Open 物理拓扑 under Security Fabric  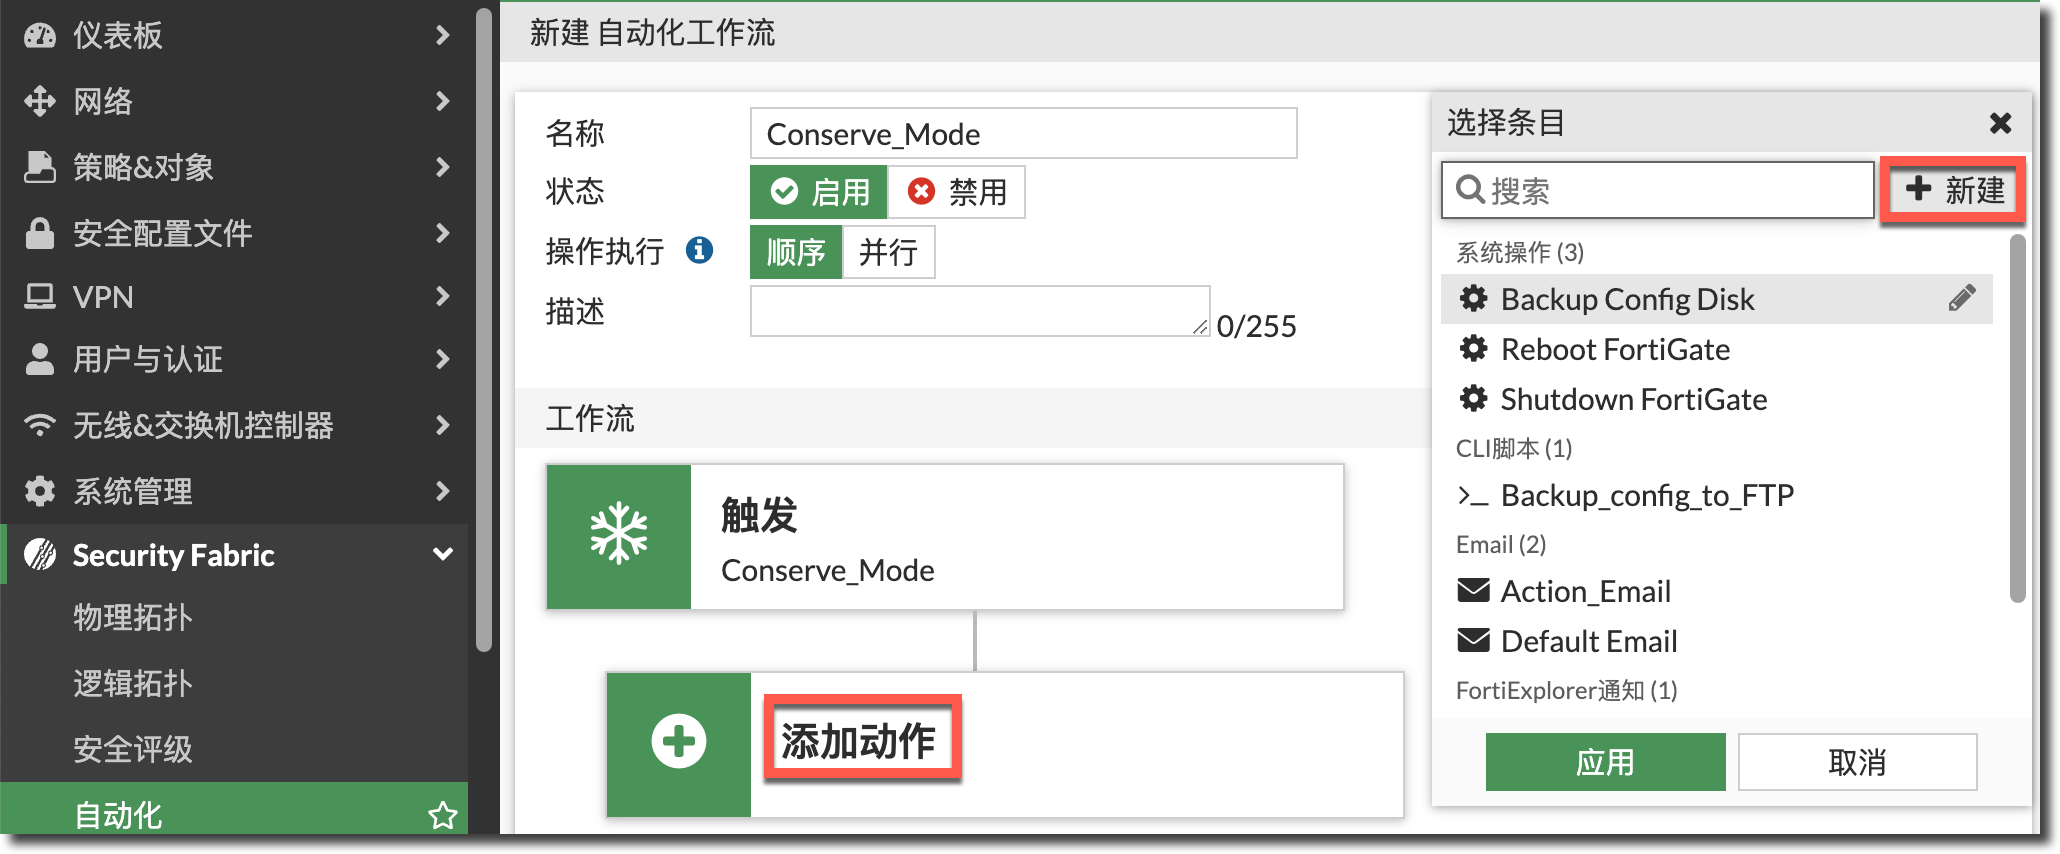click(x=133, y=617)
